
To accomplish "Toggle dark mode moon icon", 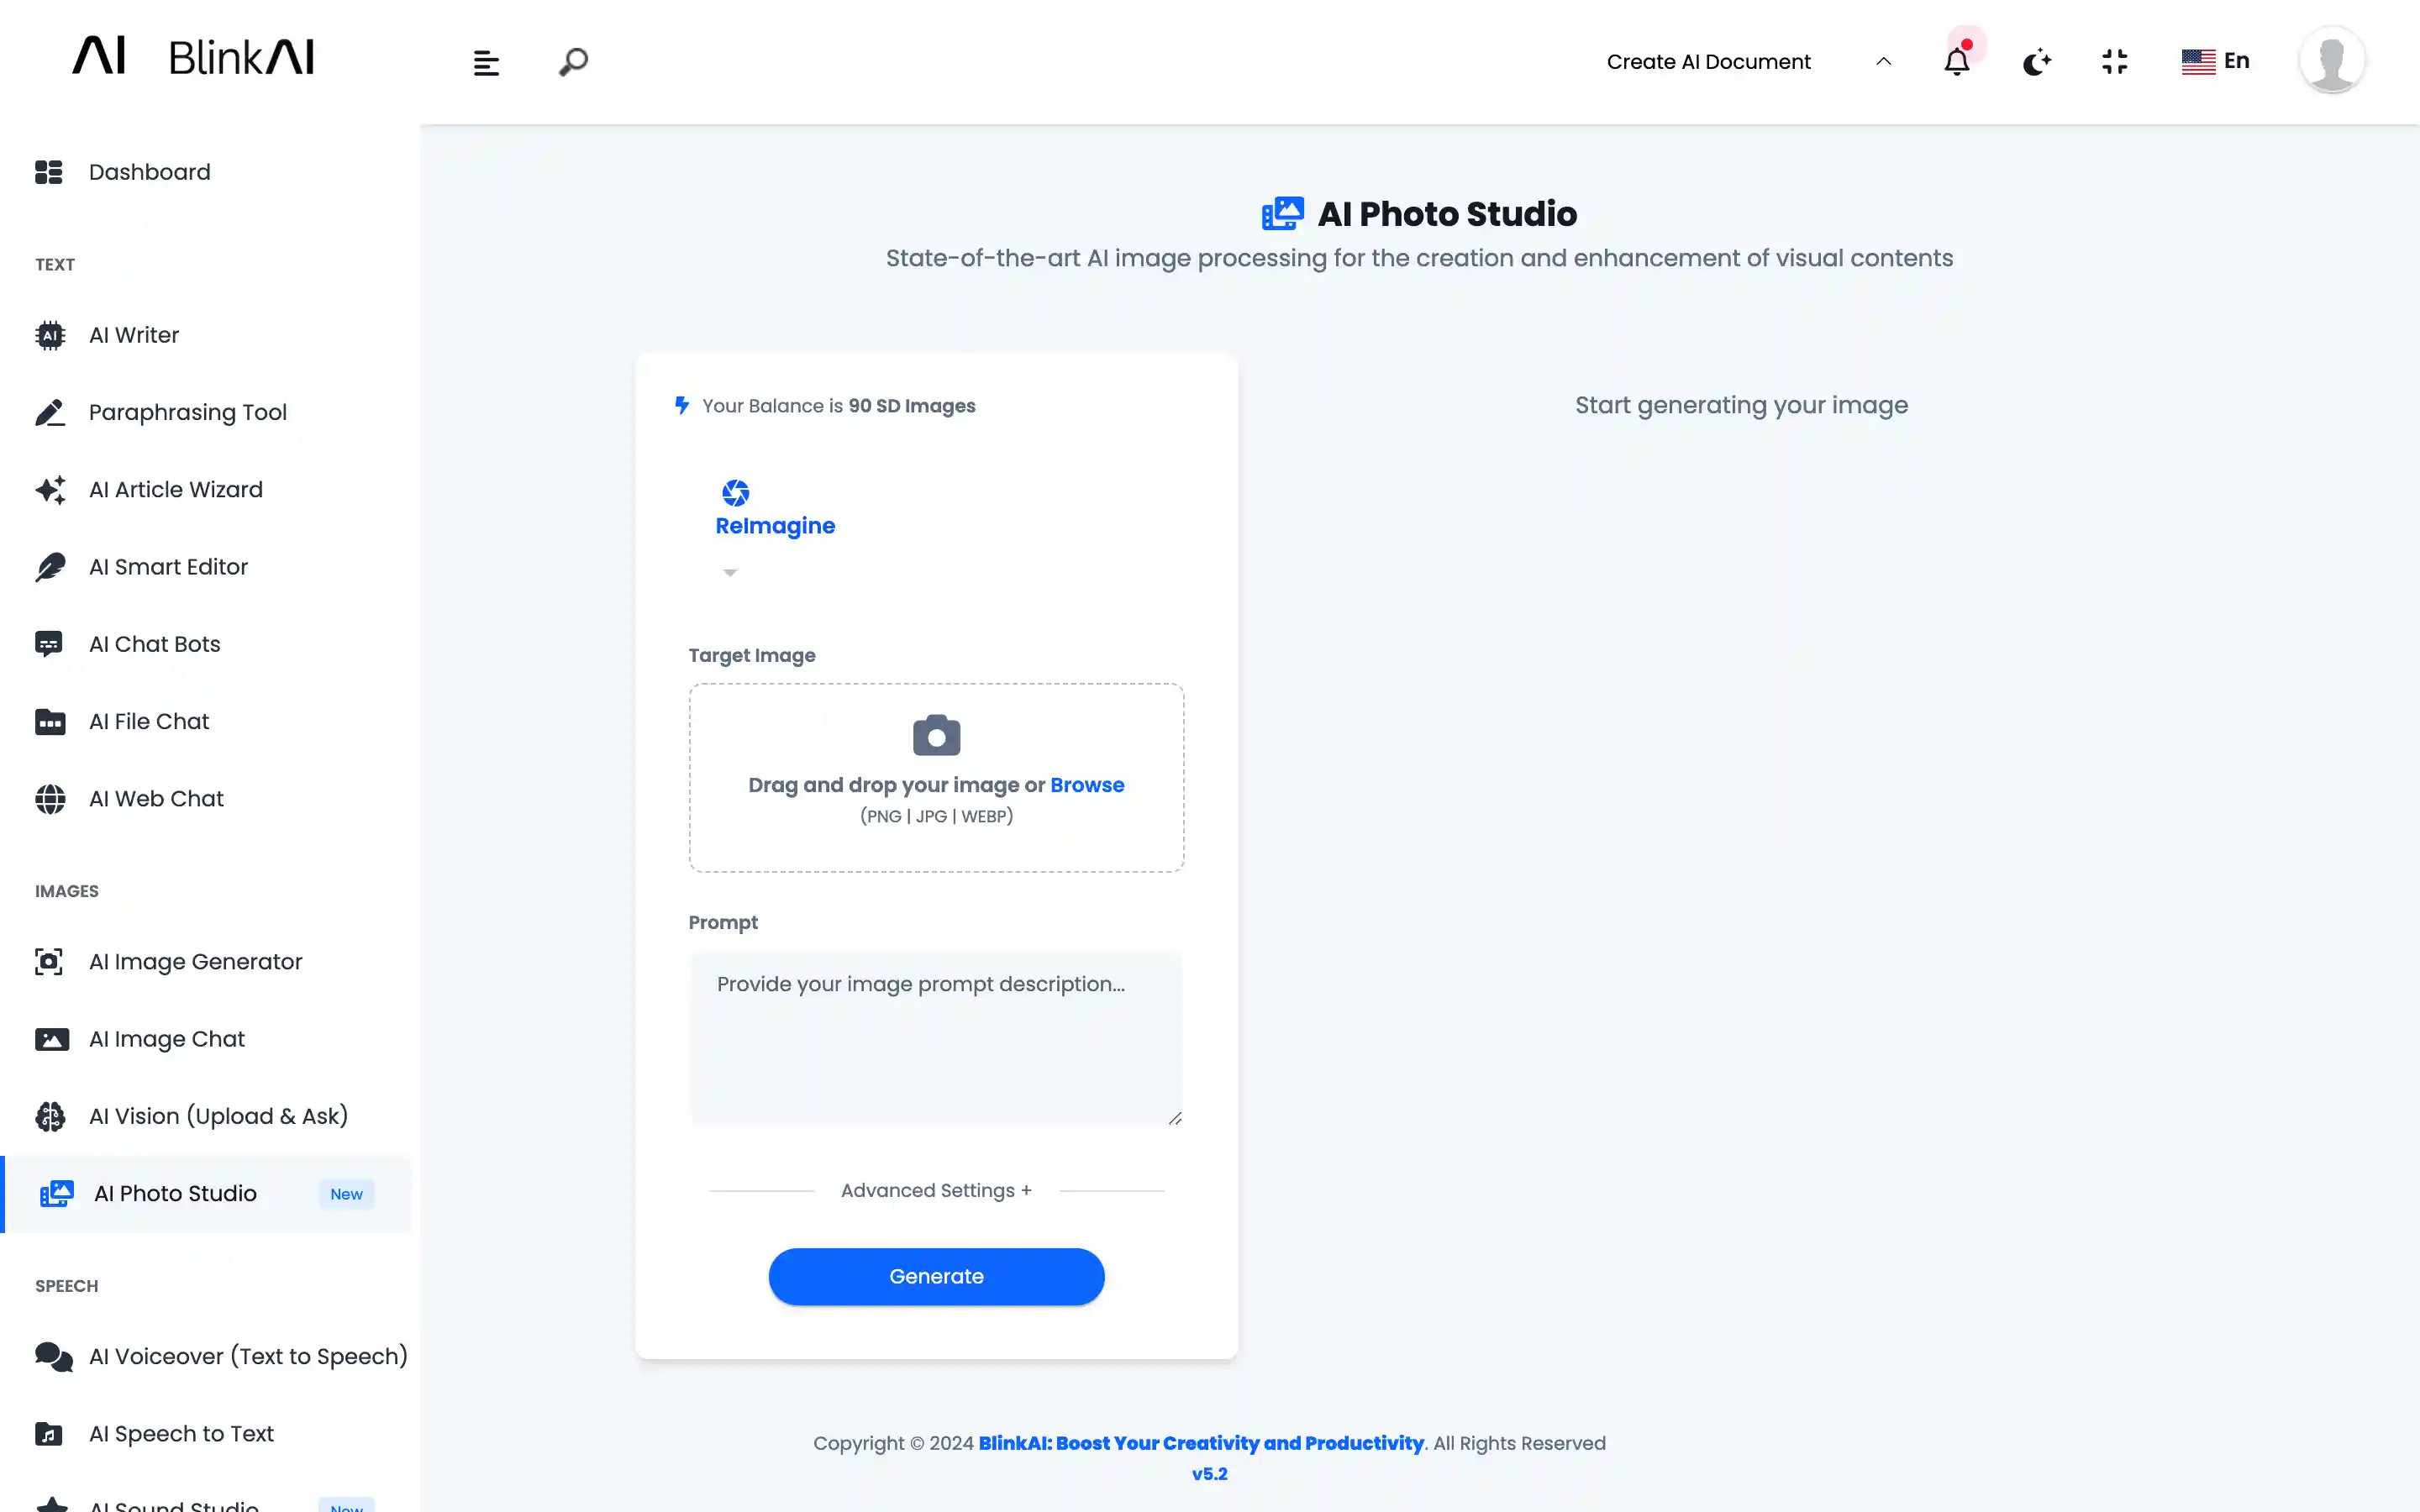I will tap(2037, 61).
